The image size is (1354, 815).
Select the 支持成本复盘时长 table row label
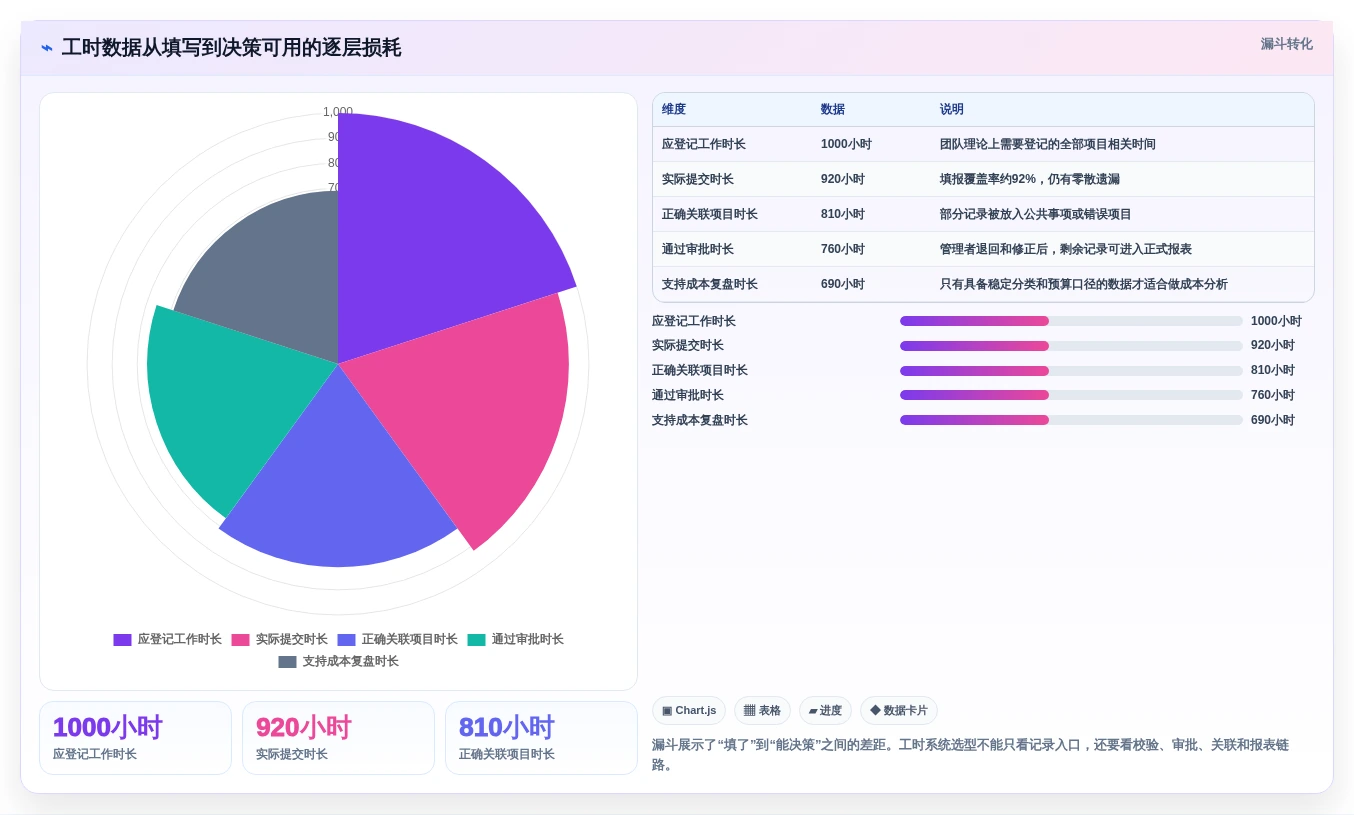[710, 284]
